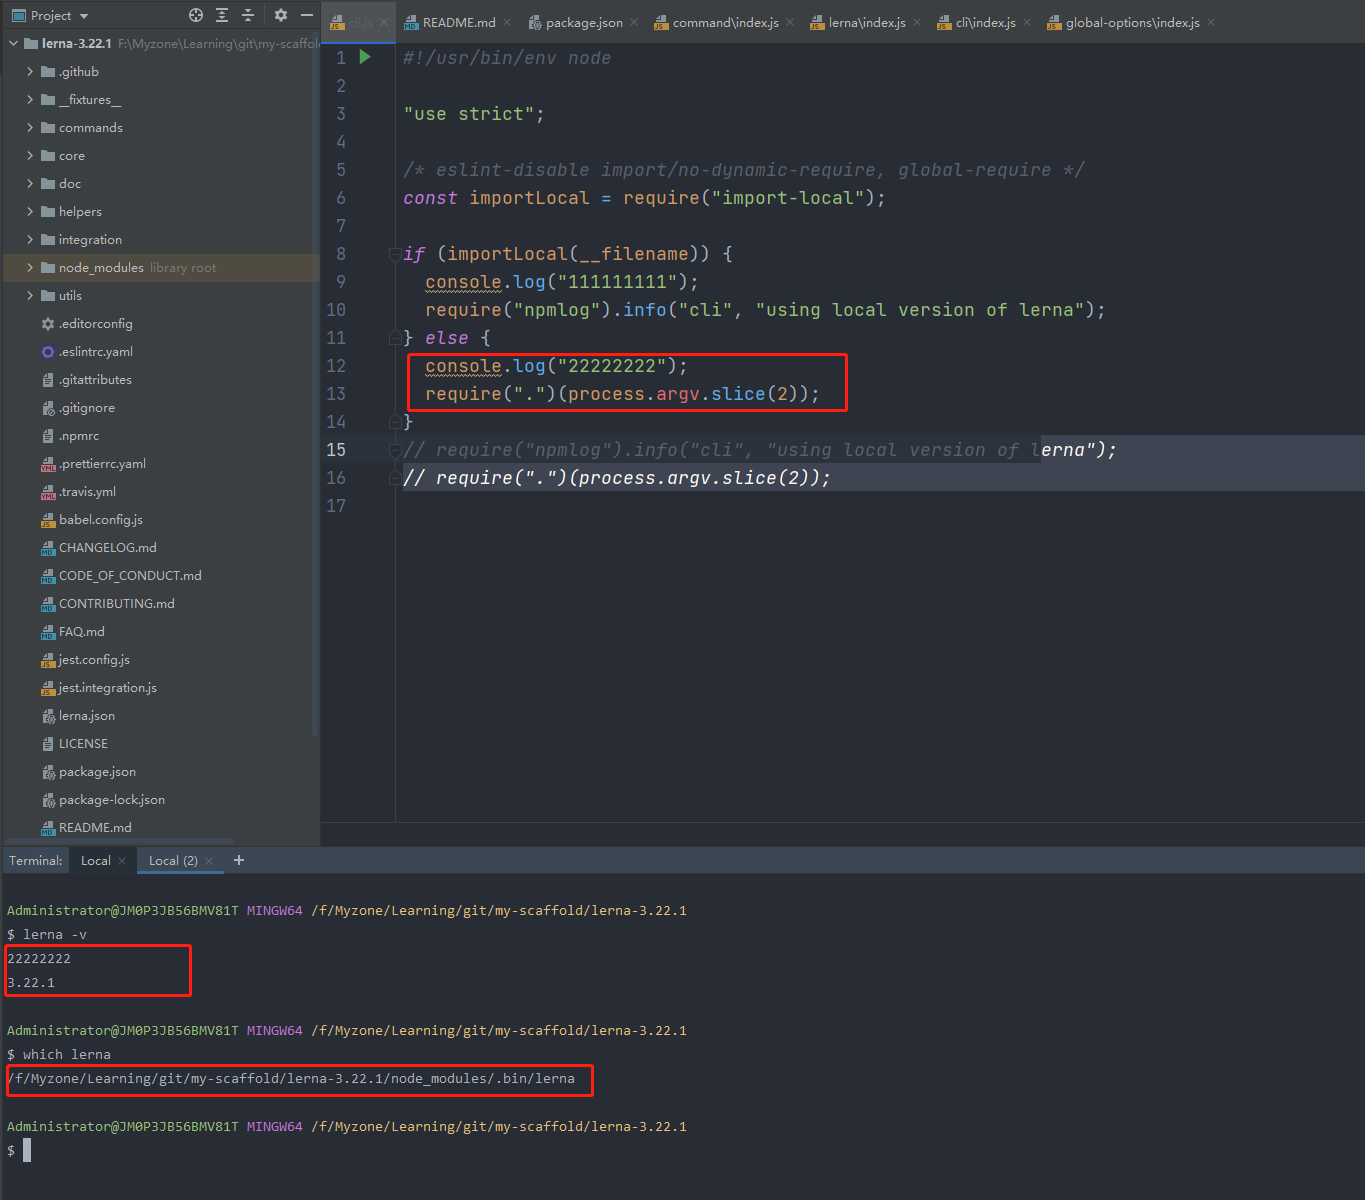This screenshot has width=1365, height=1200.
Task: Select .travis.yml file in tree
Action: click(78, 491)
